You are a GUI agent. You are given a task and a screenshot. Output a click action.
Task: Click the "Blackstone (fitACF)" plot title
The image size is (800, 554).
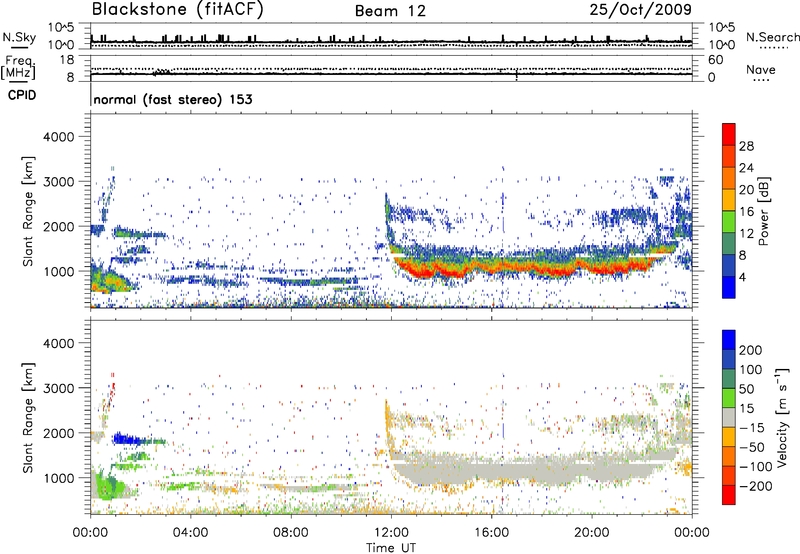point(178,9)
